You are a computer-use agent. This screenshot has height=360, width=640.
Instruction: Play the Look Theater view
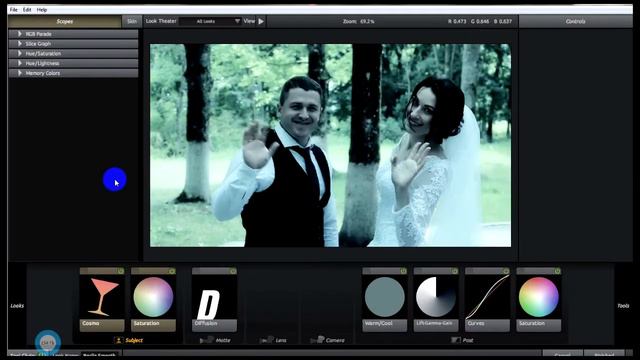[261, 21]
